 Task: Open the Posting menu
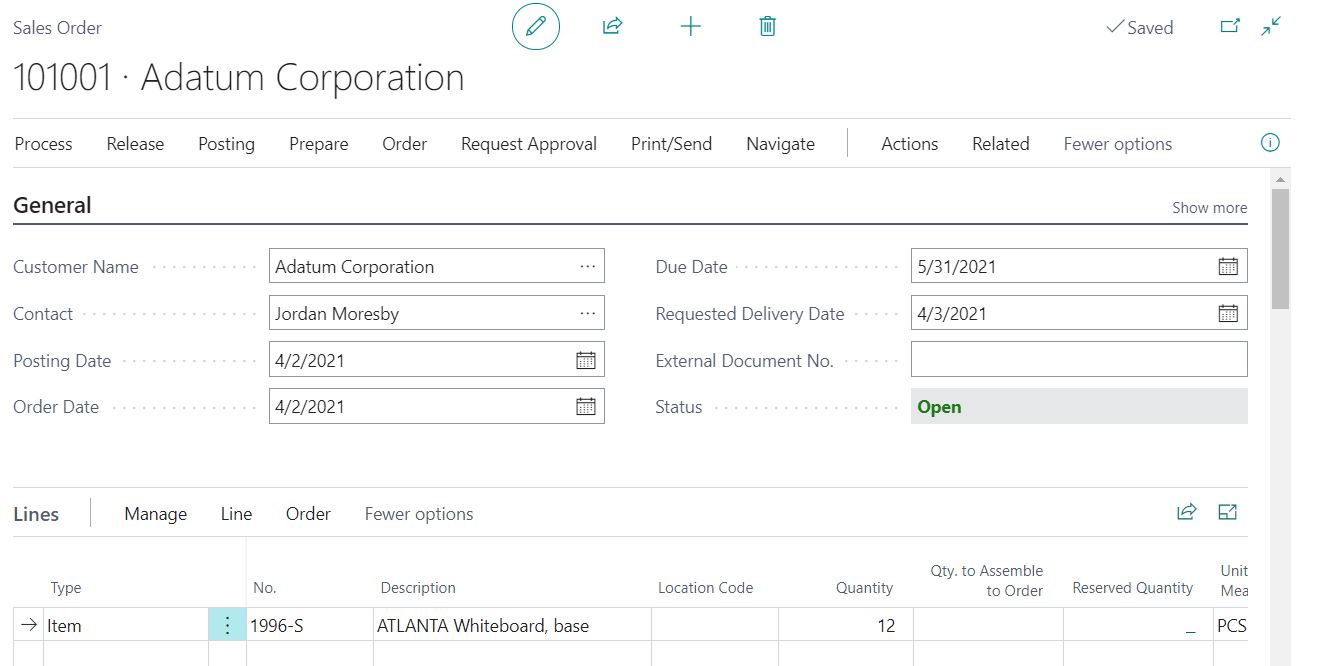(x=226, y=144)
